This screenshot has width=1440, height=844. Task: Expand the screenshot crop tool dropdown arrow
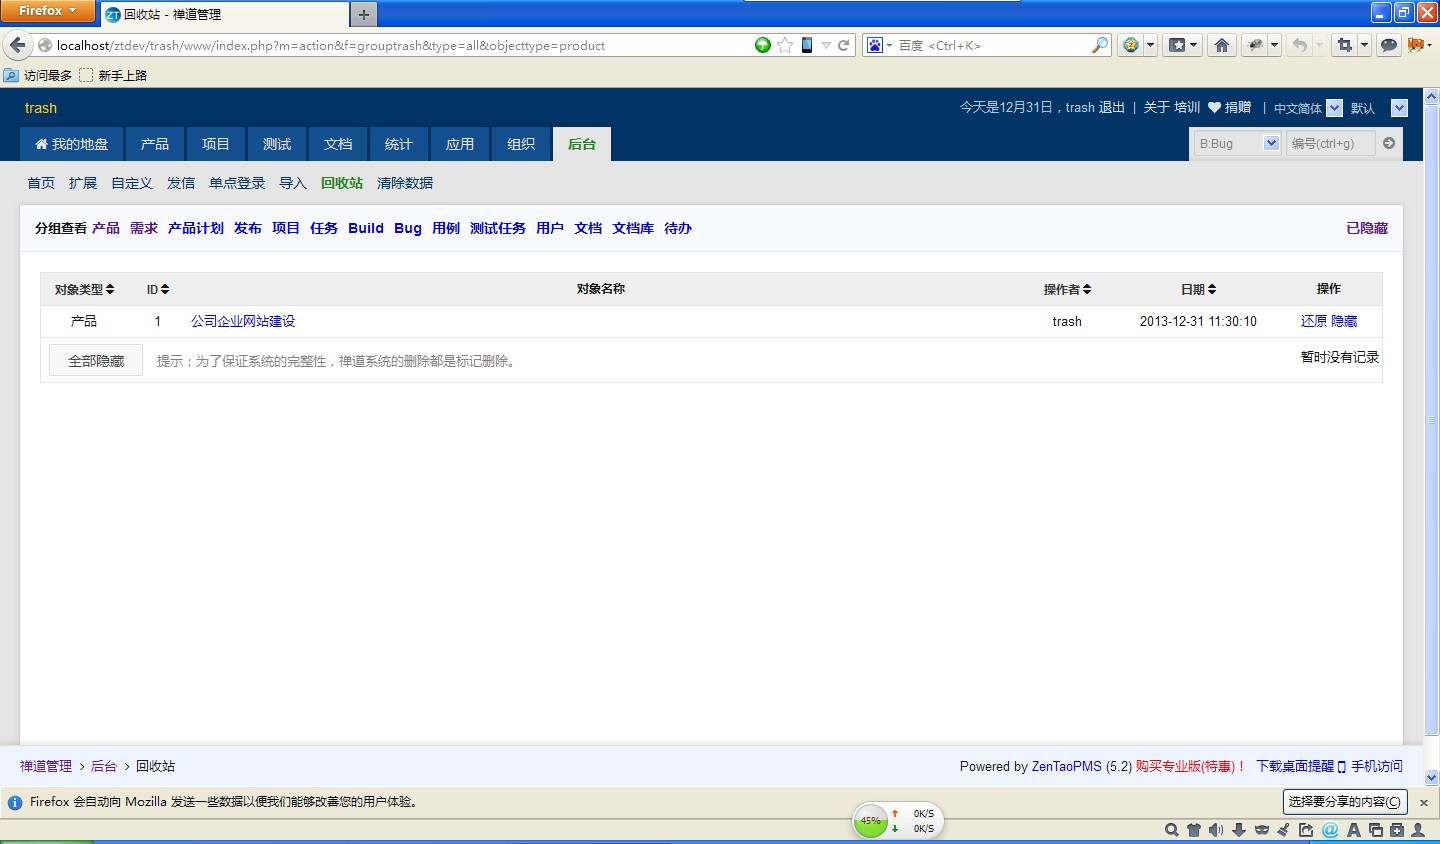pos(1363,45)
